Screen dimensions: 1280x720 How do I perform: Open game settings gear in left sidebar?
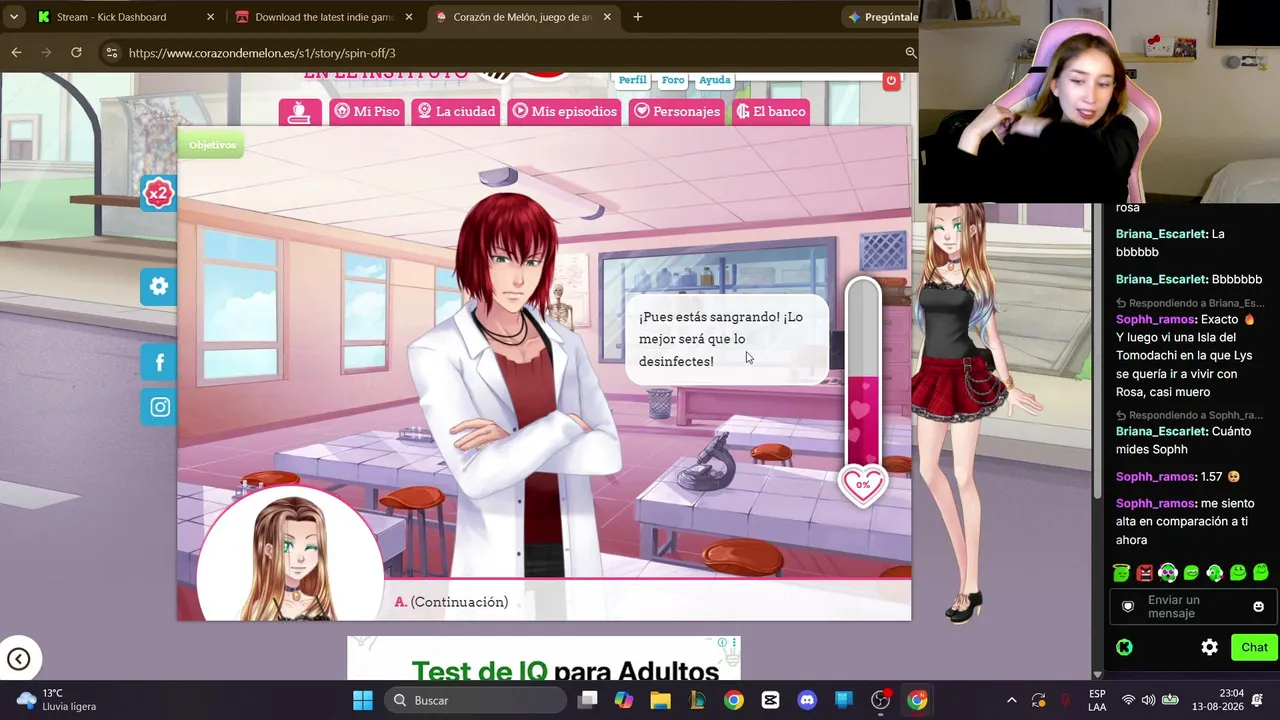159,287
